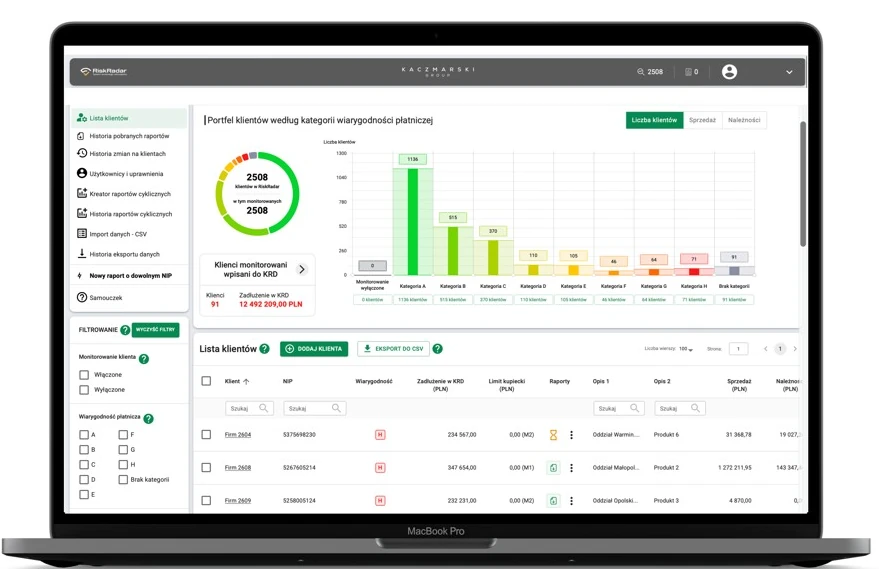Click the Dodaj klienta button
Screen dimensions: 879x569
tap(314, 349)
